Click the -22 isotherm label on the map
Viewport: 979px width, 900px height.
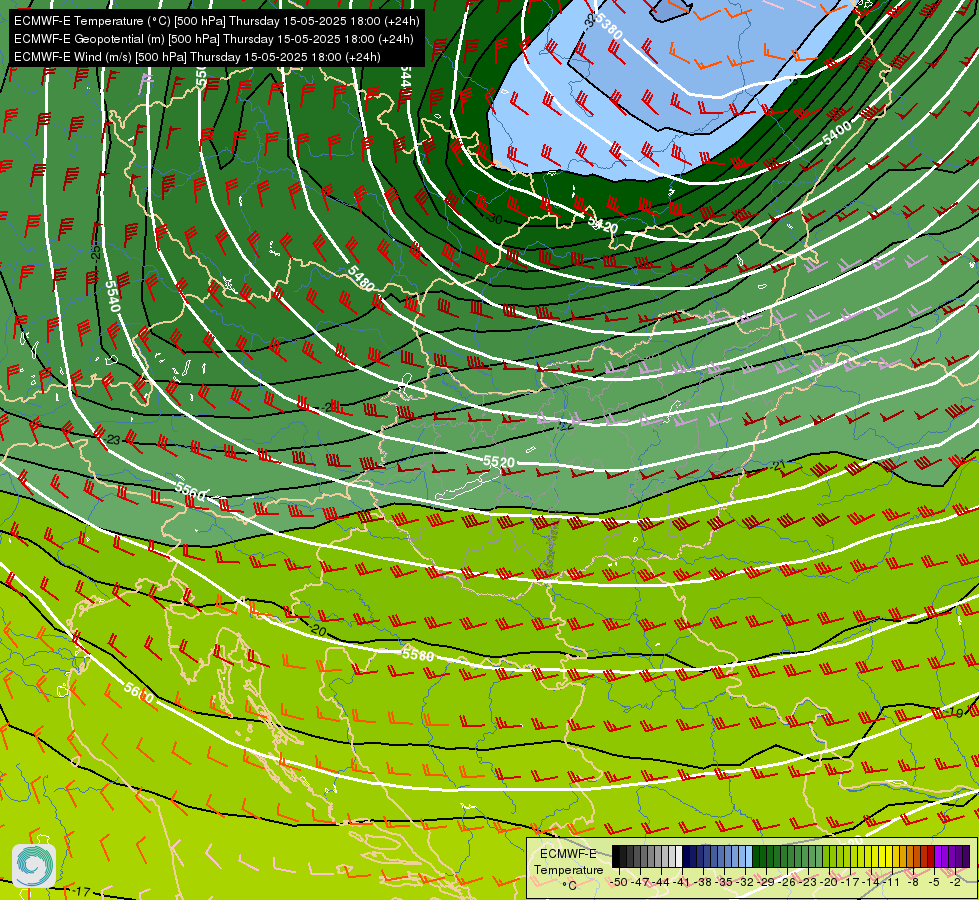tap(565, 427)
